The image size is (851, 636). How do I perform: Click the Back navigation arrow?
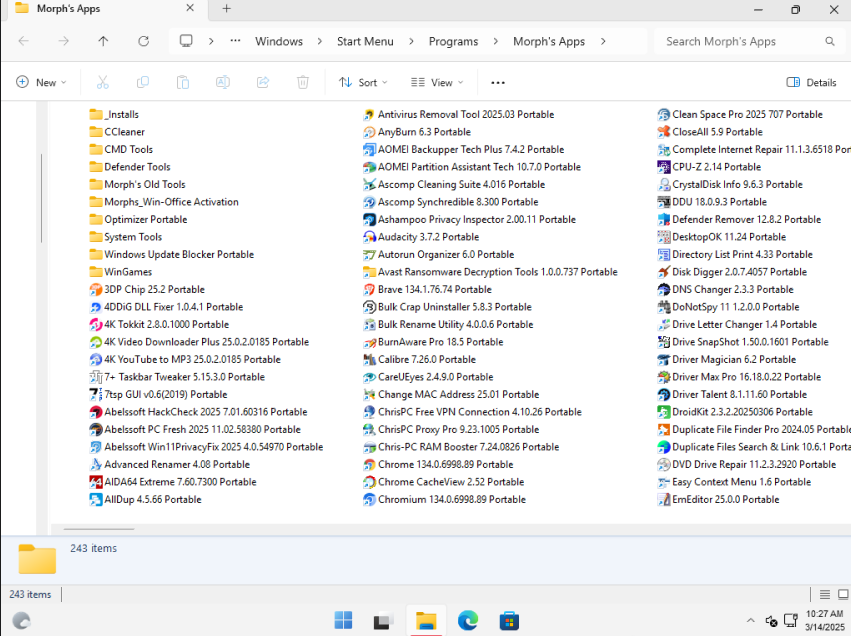coord(24,41)
